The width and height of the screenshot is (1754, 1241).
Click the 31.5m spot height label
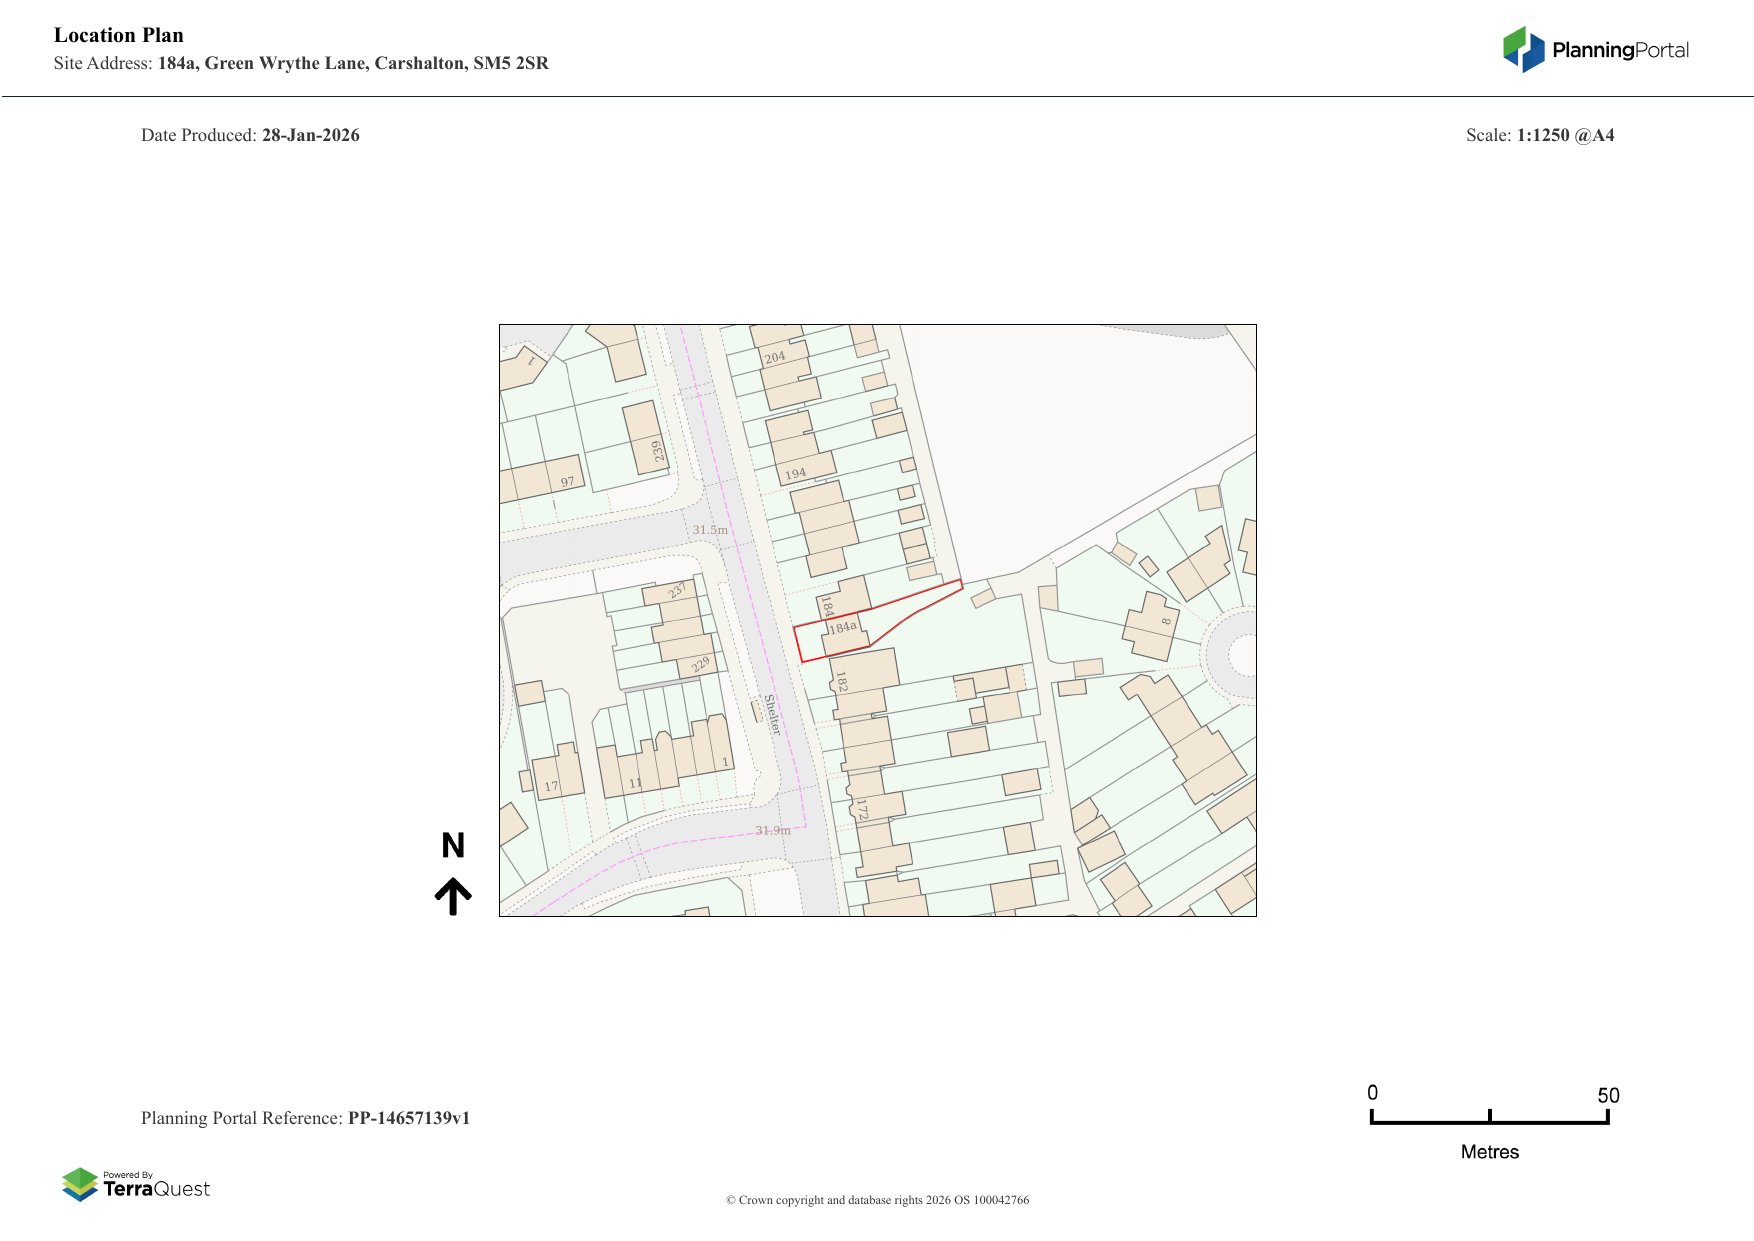tap(710, 530)
